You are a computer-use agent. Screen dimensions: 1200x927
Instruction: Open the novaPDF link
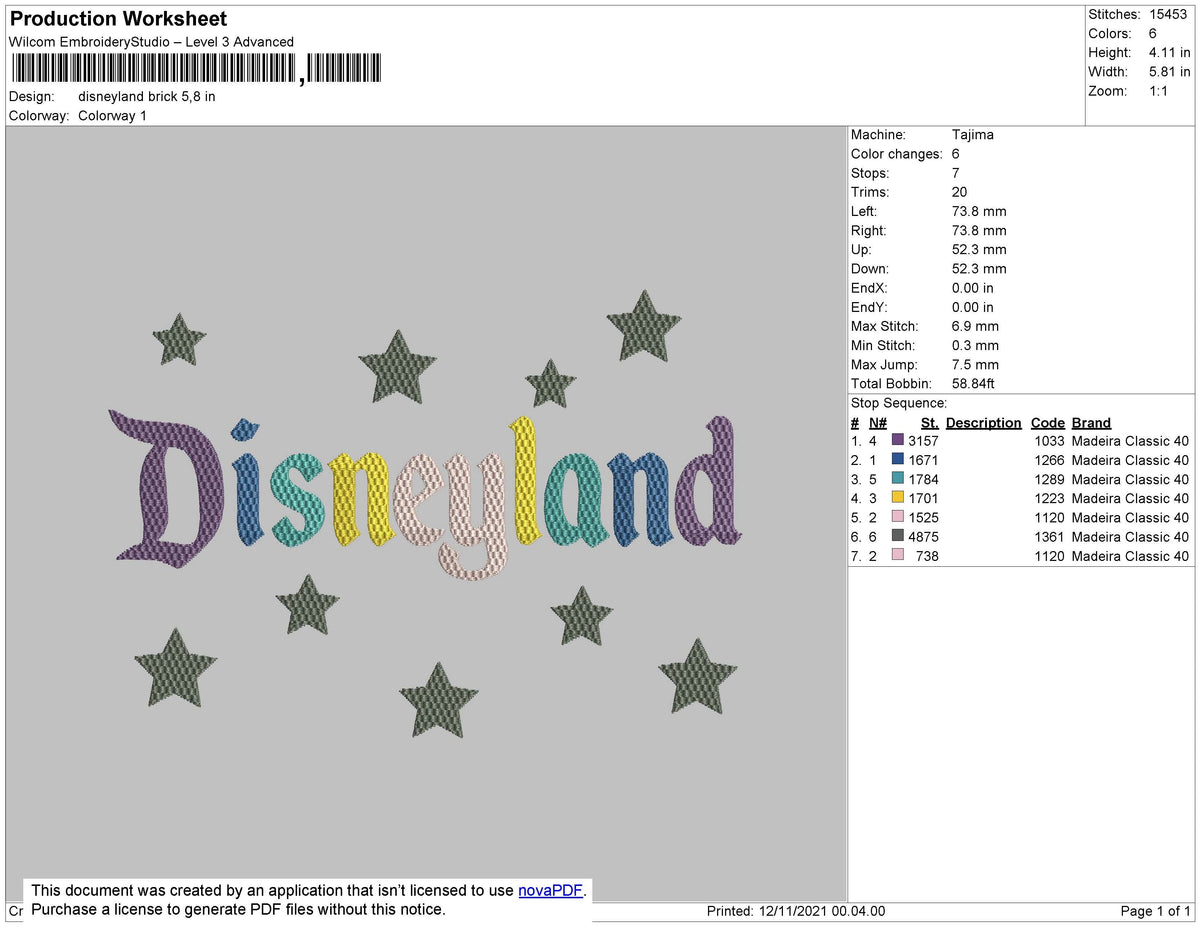[x=550, y=890]
